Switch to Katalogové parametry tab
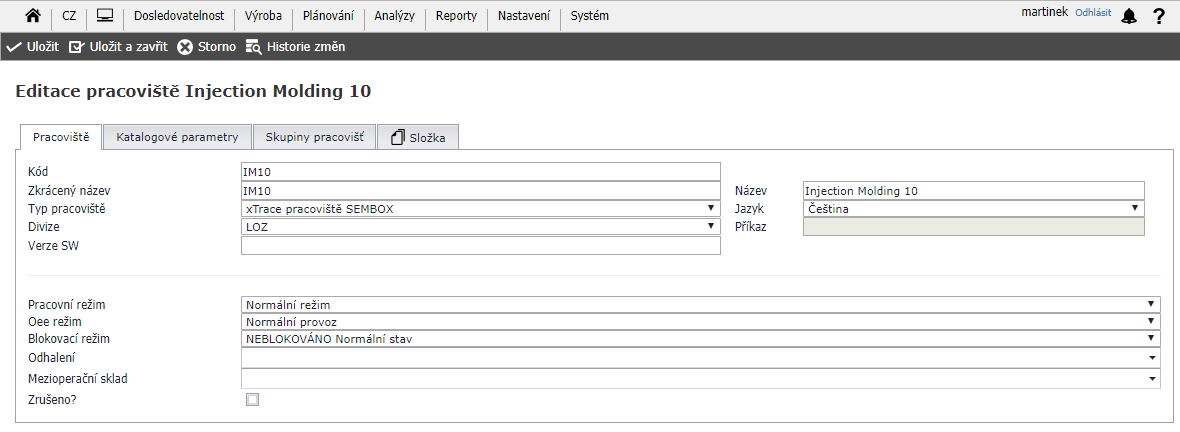Viewport: 1180px width, 432px height. (x=177, y=137)
